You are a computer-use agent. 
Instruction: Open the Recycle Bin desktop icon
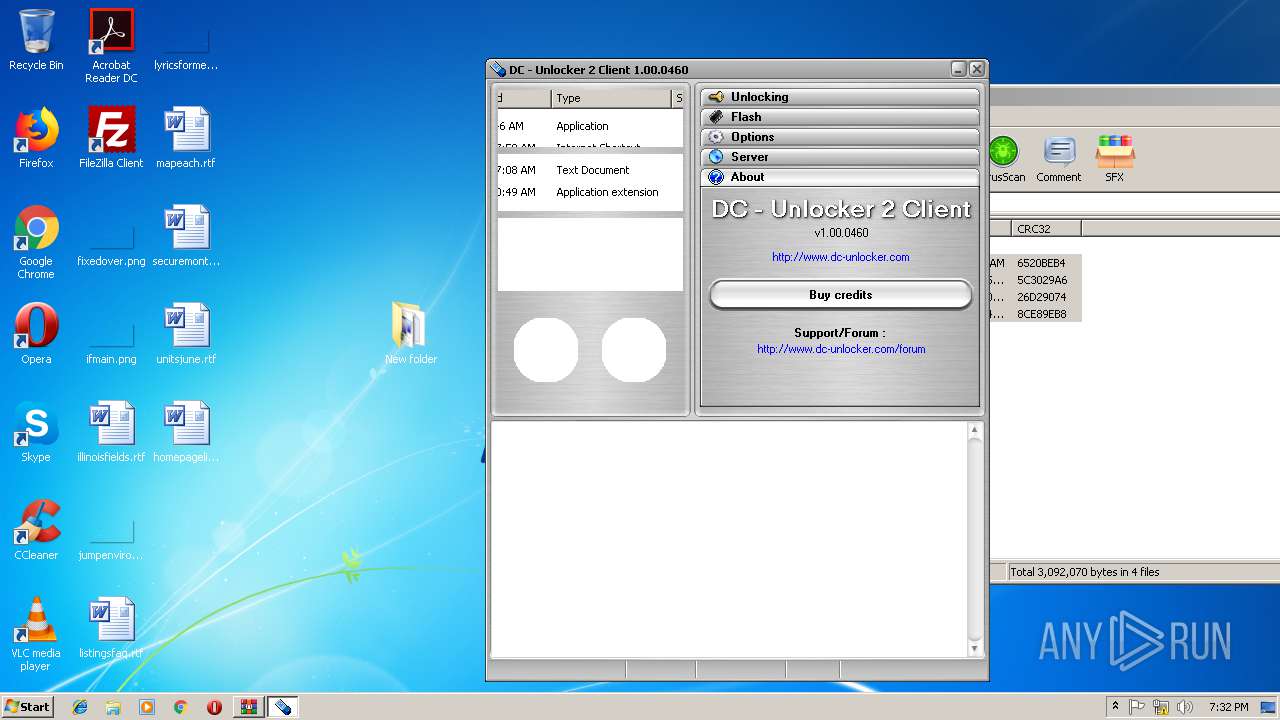point(36,40)
